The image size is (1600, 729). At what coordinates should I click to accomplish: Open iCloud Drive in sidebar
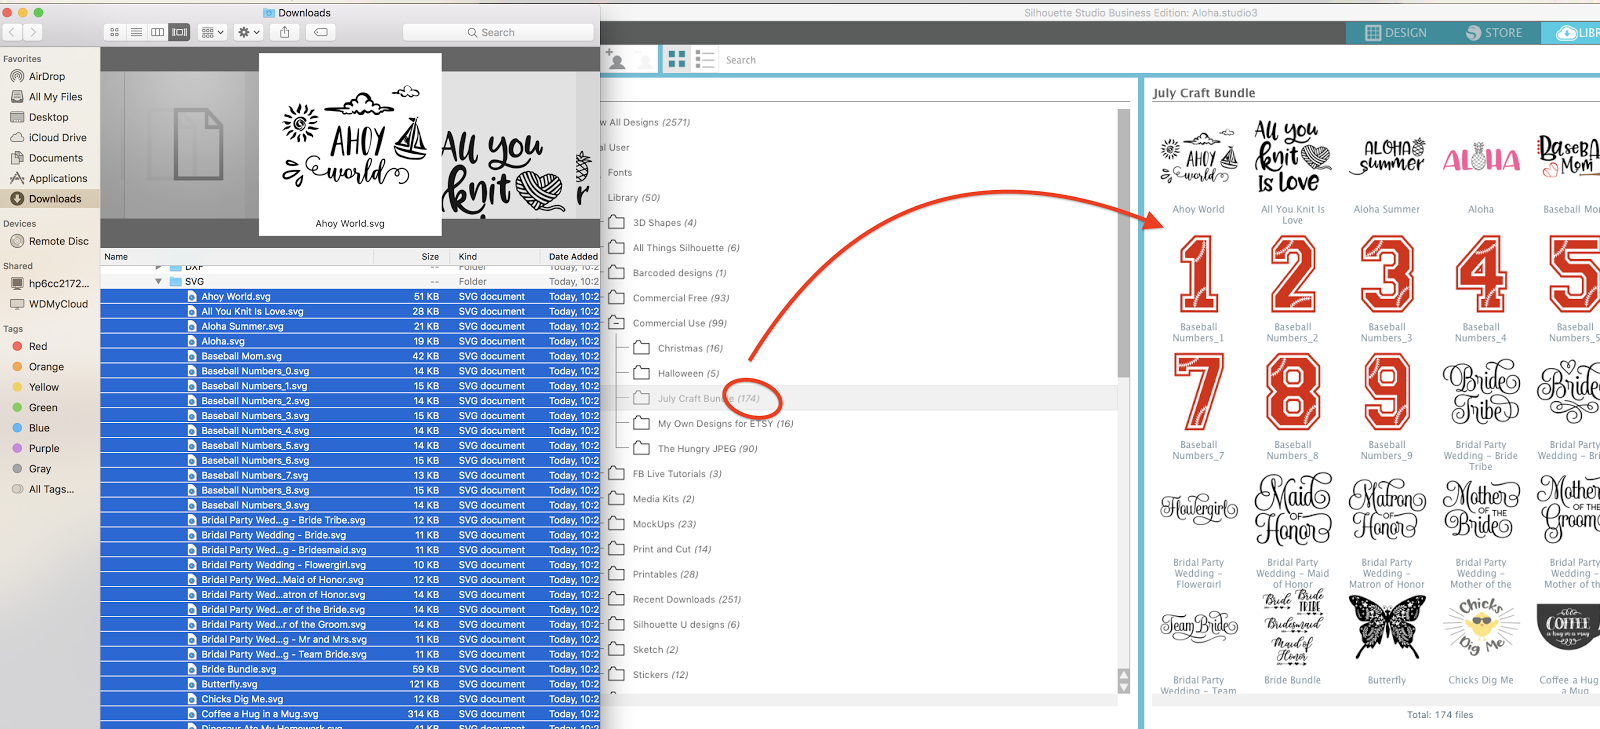pos(57,138)
